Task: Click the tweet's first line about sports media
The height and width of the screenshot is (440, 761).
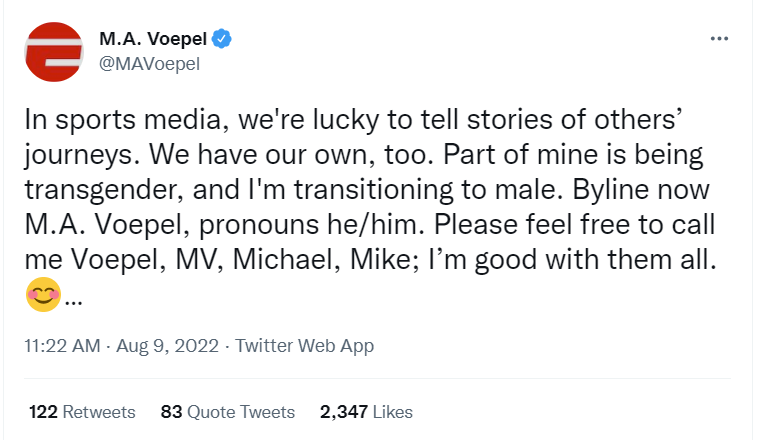Action: (x=354, y=120)
